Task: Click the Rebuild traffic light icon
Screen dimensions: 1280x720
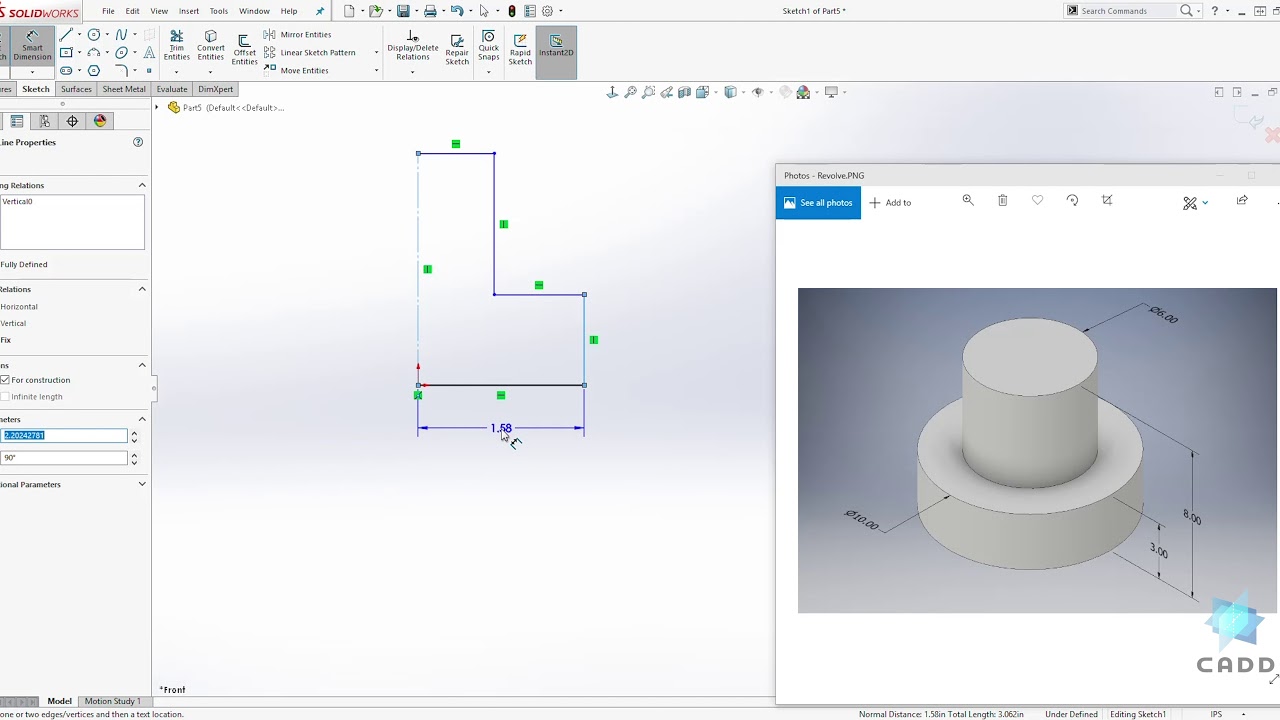Action: (x=512, y=11)
